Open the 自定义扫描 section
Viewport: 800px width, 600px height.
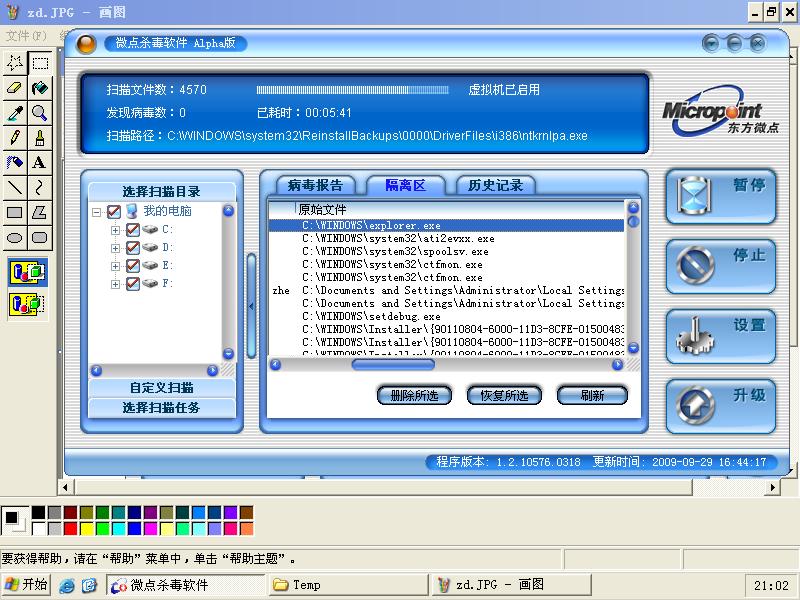pyautogui.click(x=162, y=388)
